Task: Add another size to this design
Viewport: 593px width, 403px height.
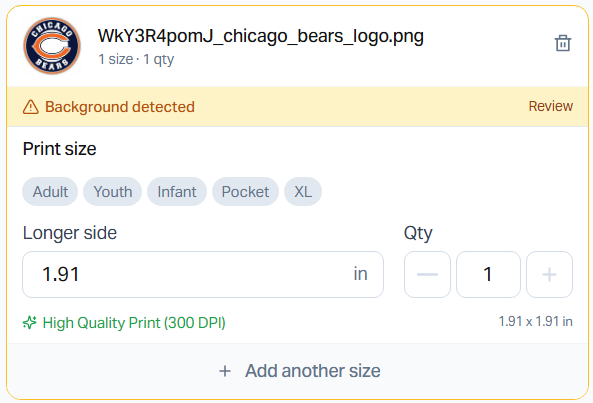Action: coord(297,371)
